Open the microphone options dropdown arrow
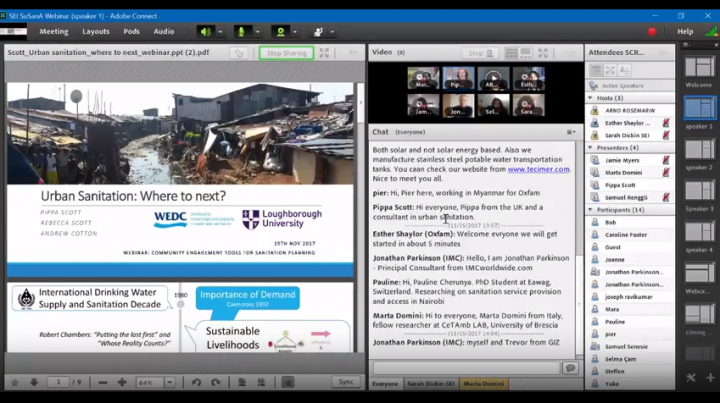 point(256,32)
